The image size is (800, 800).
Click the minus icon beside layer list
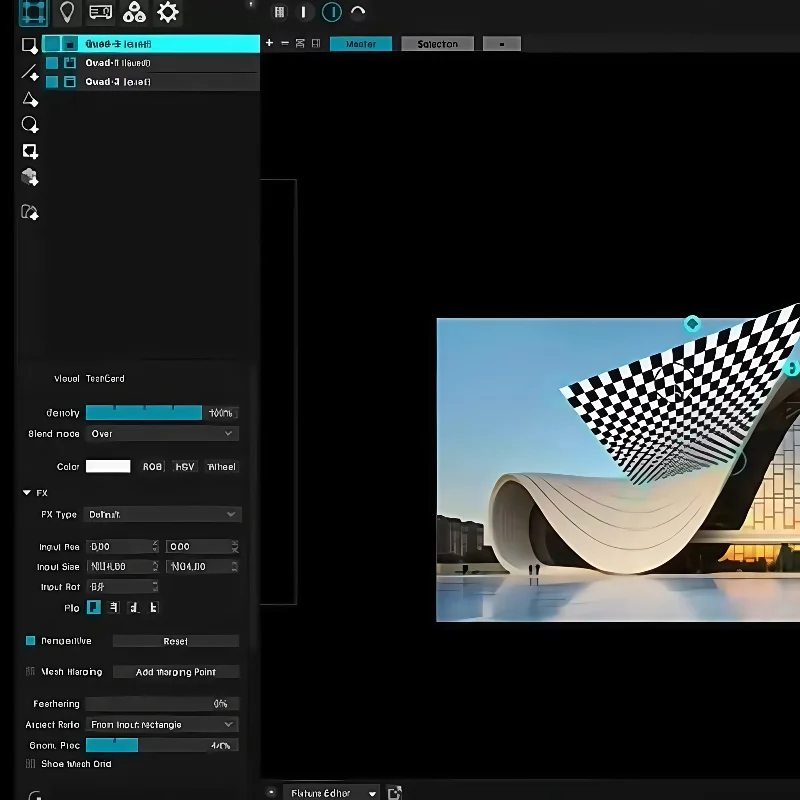click(x=285, y=43)
